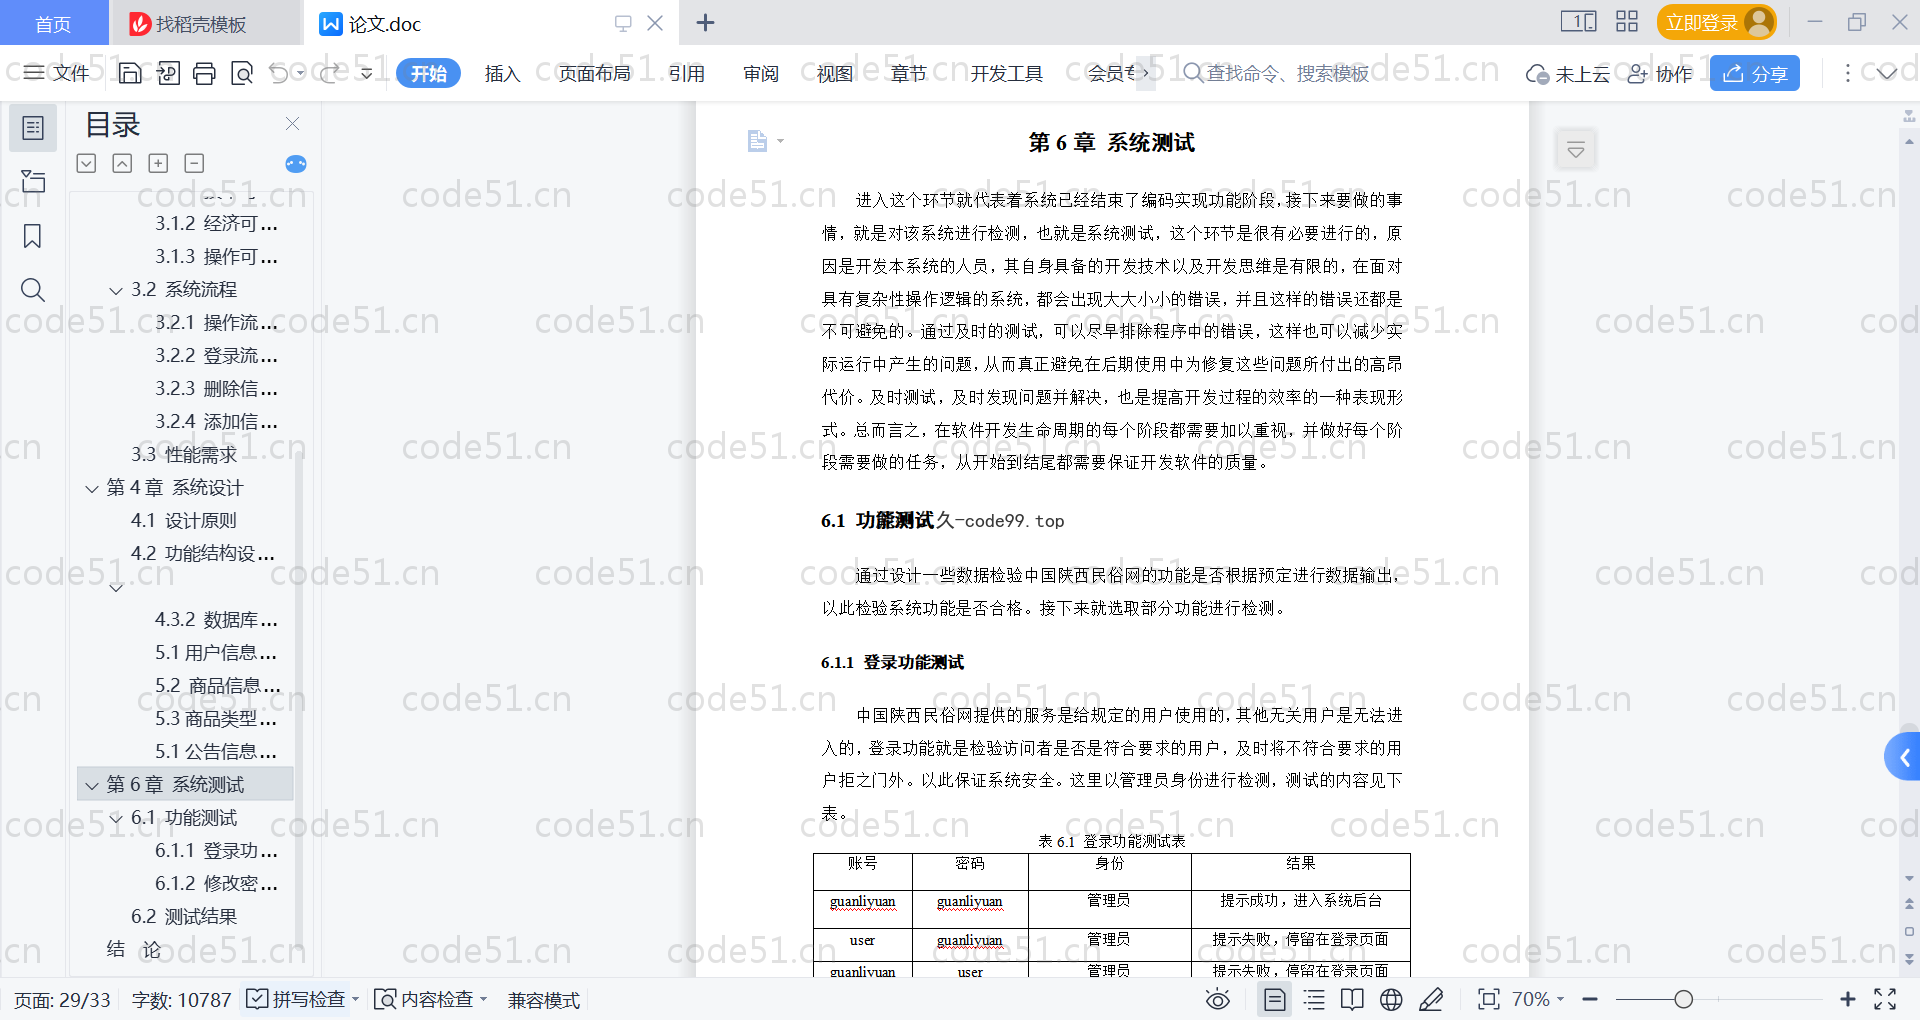
Task: Select the 开始 ribbon tab
Action: (x=428, y=73)
